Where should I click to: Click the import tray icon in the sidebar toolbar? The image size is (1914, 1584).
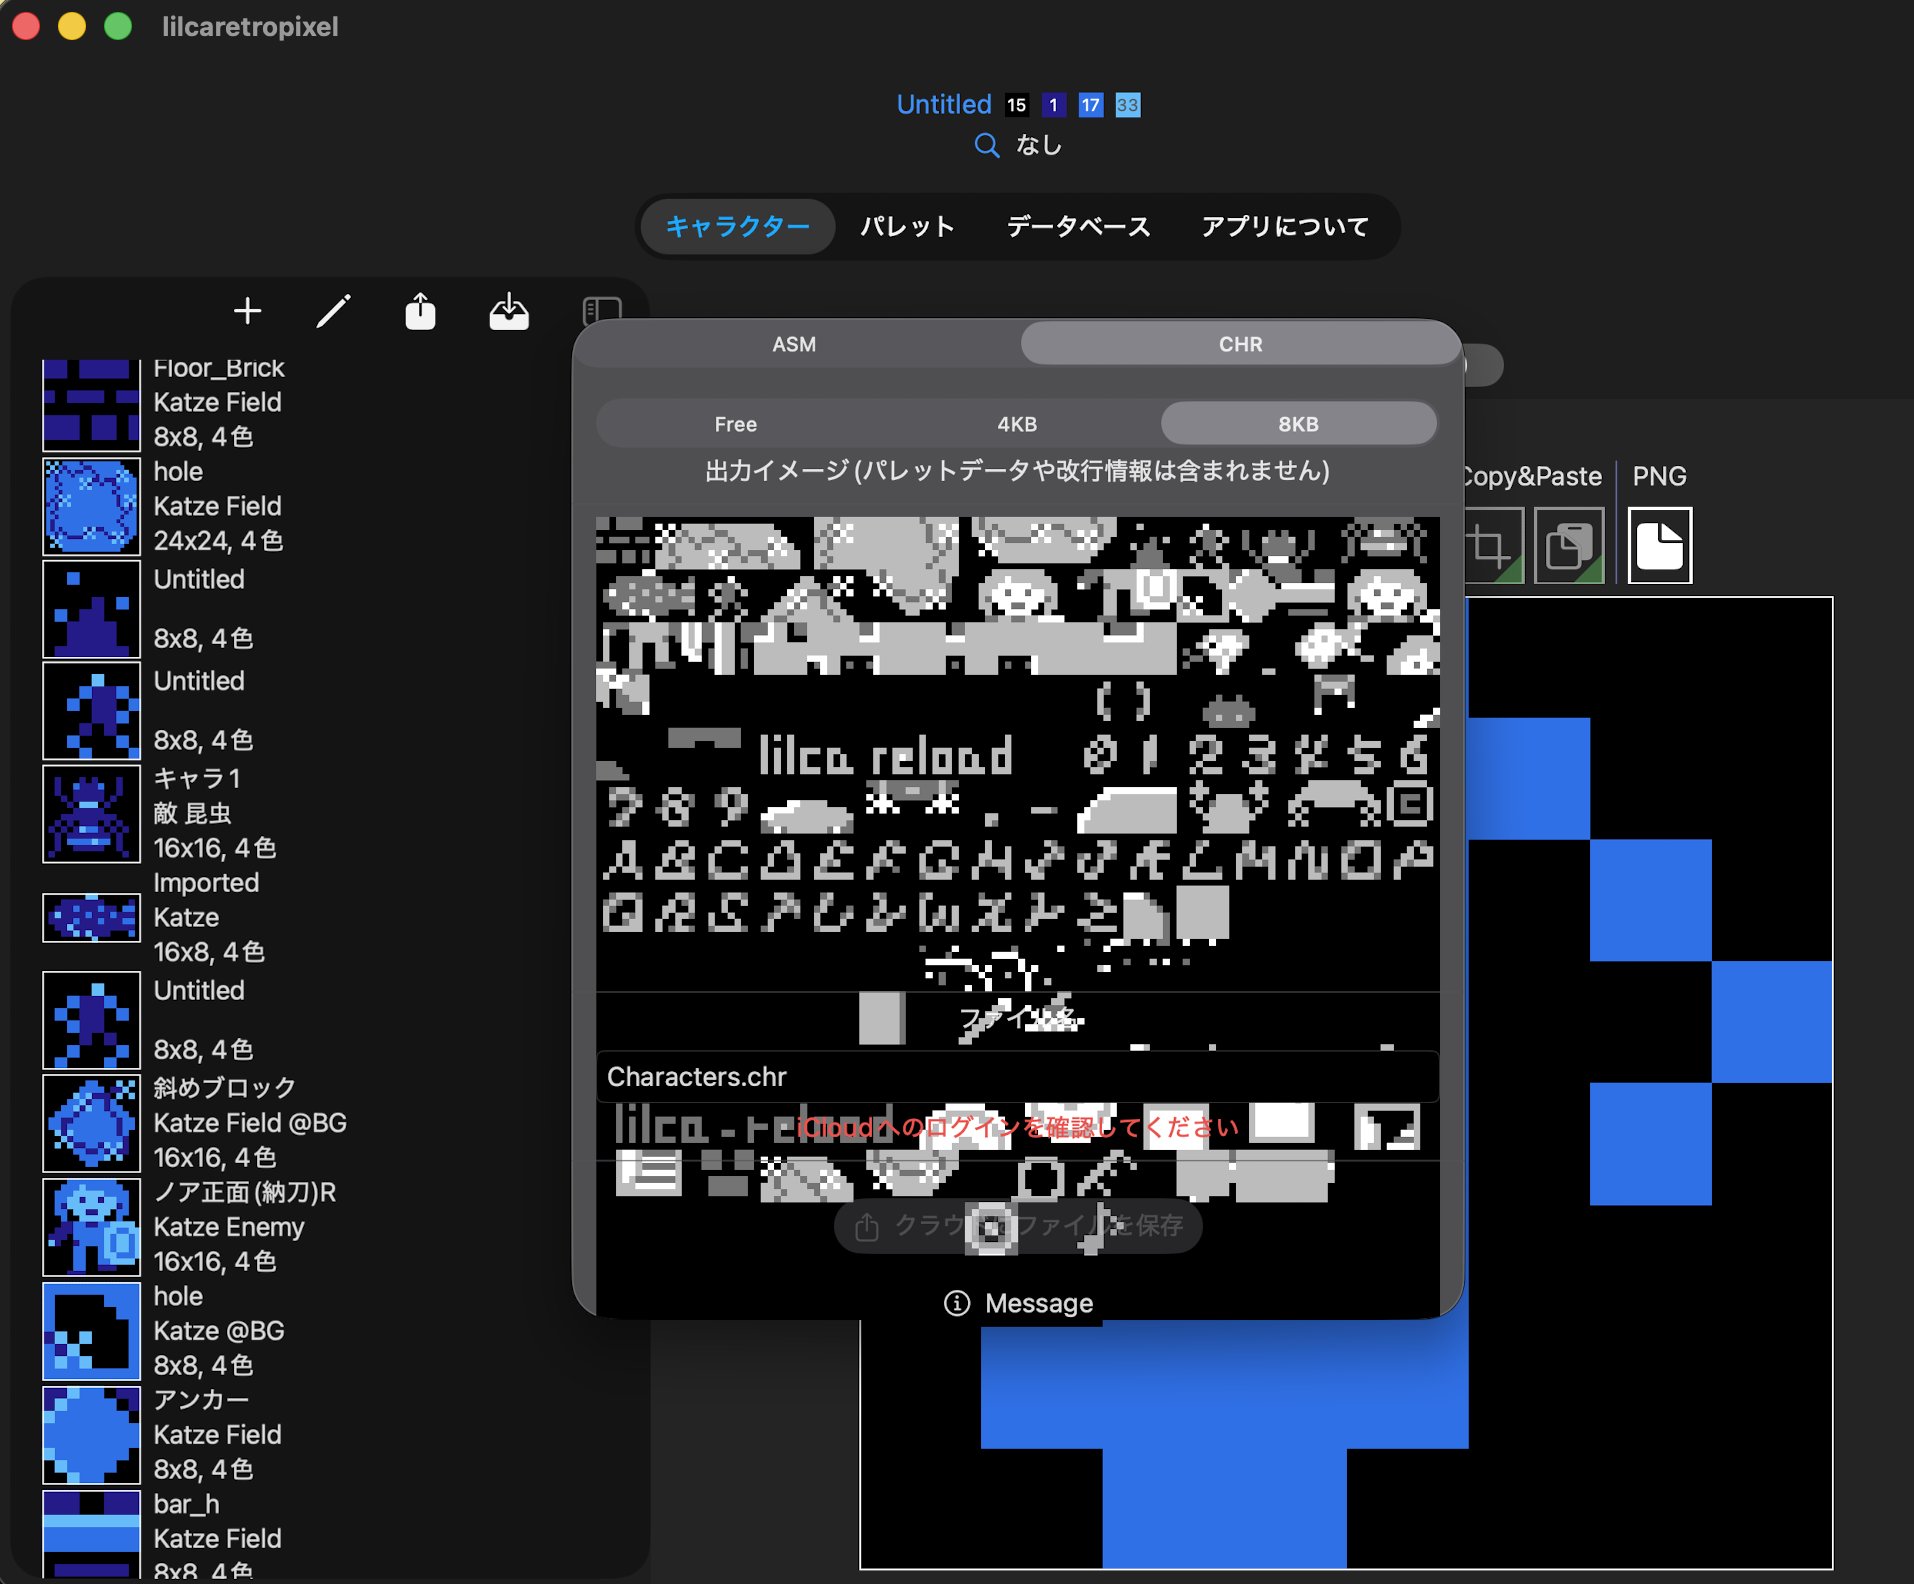(x=509, y=311)
